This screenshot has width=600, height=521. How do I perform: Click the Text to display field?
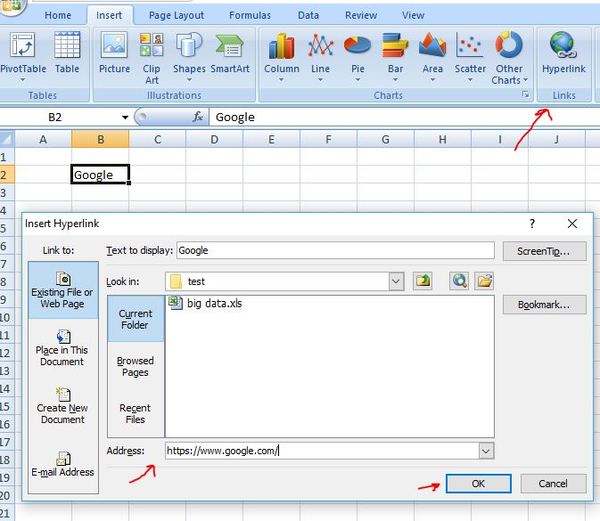pos(335,251)
